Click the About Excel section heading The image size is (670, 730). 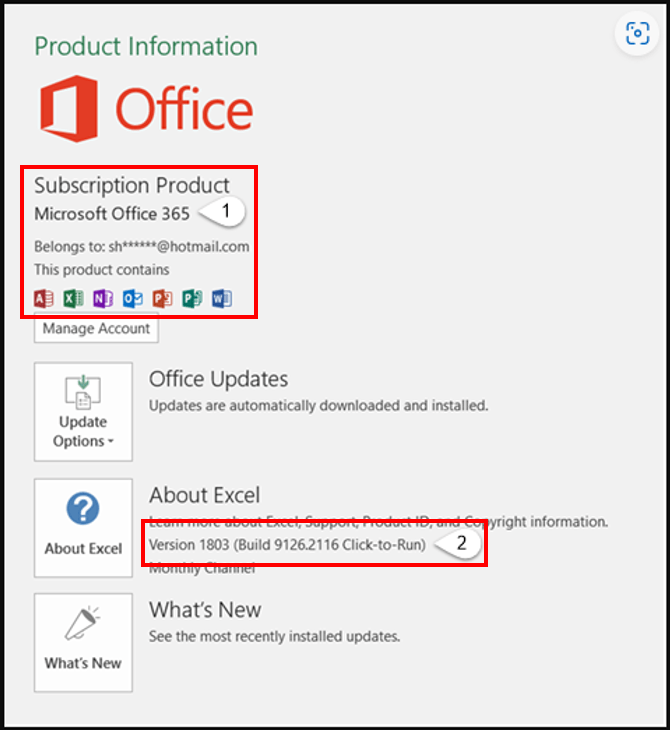[205, 495]
